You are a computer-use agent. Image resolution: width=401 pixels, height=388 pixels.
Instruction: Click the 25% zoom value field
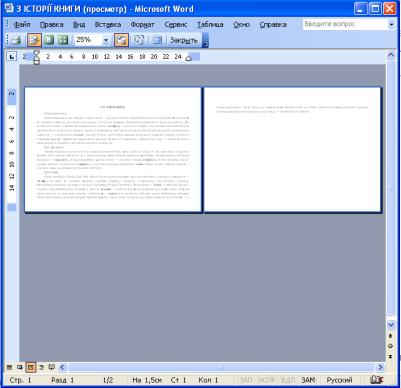pos(88,40)
